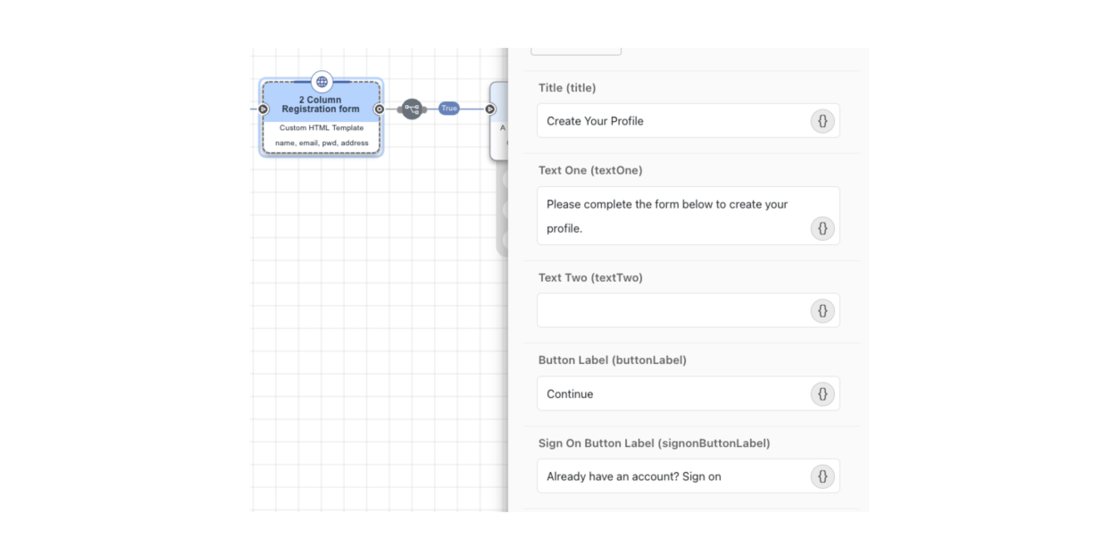Screen dimensions: 1120x560
Task: Open the variable picker for the Text One field
Action: [x=822, y=229]
